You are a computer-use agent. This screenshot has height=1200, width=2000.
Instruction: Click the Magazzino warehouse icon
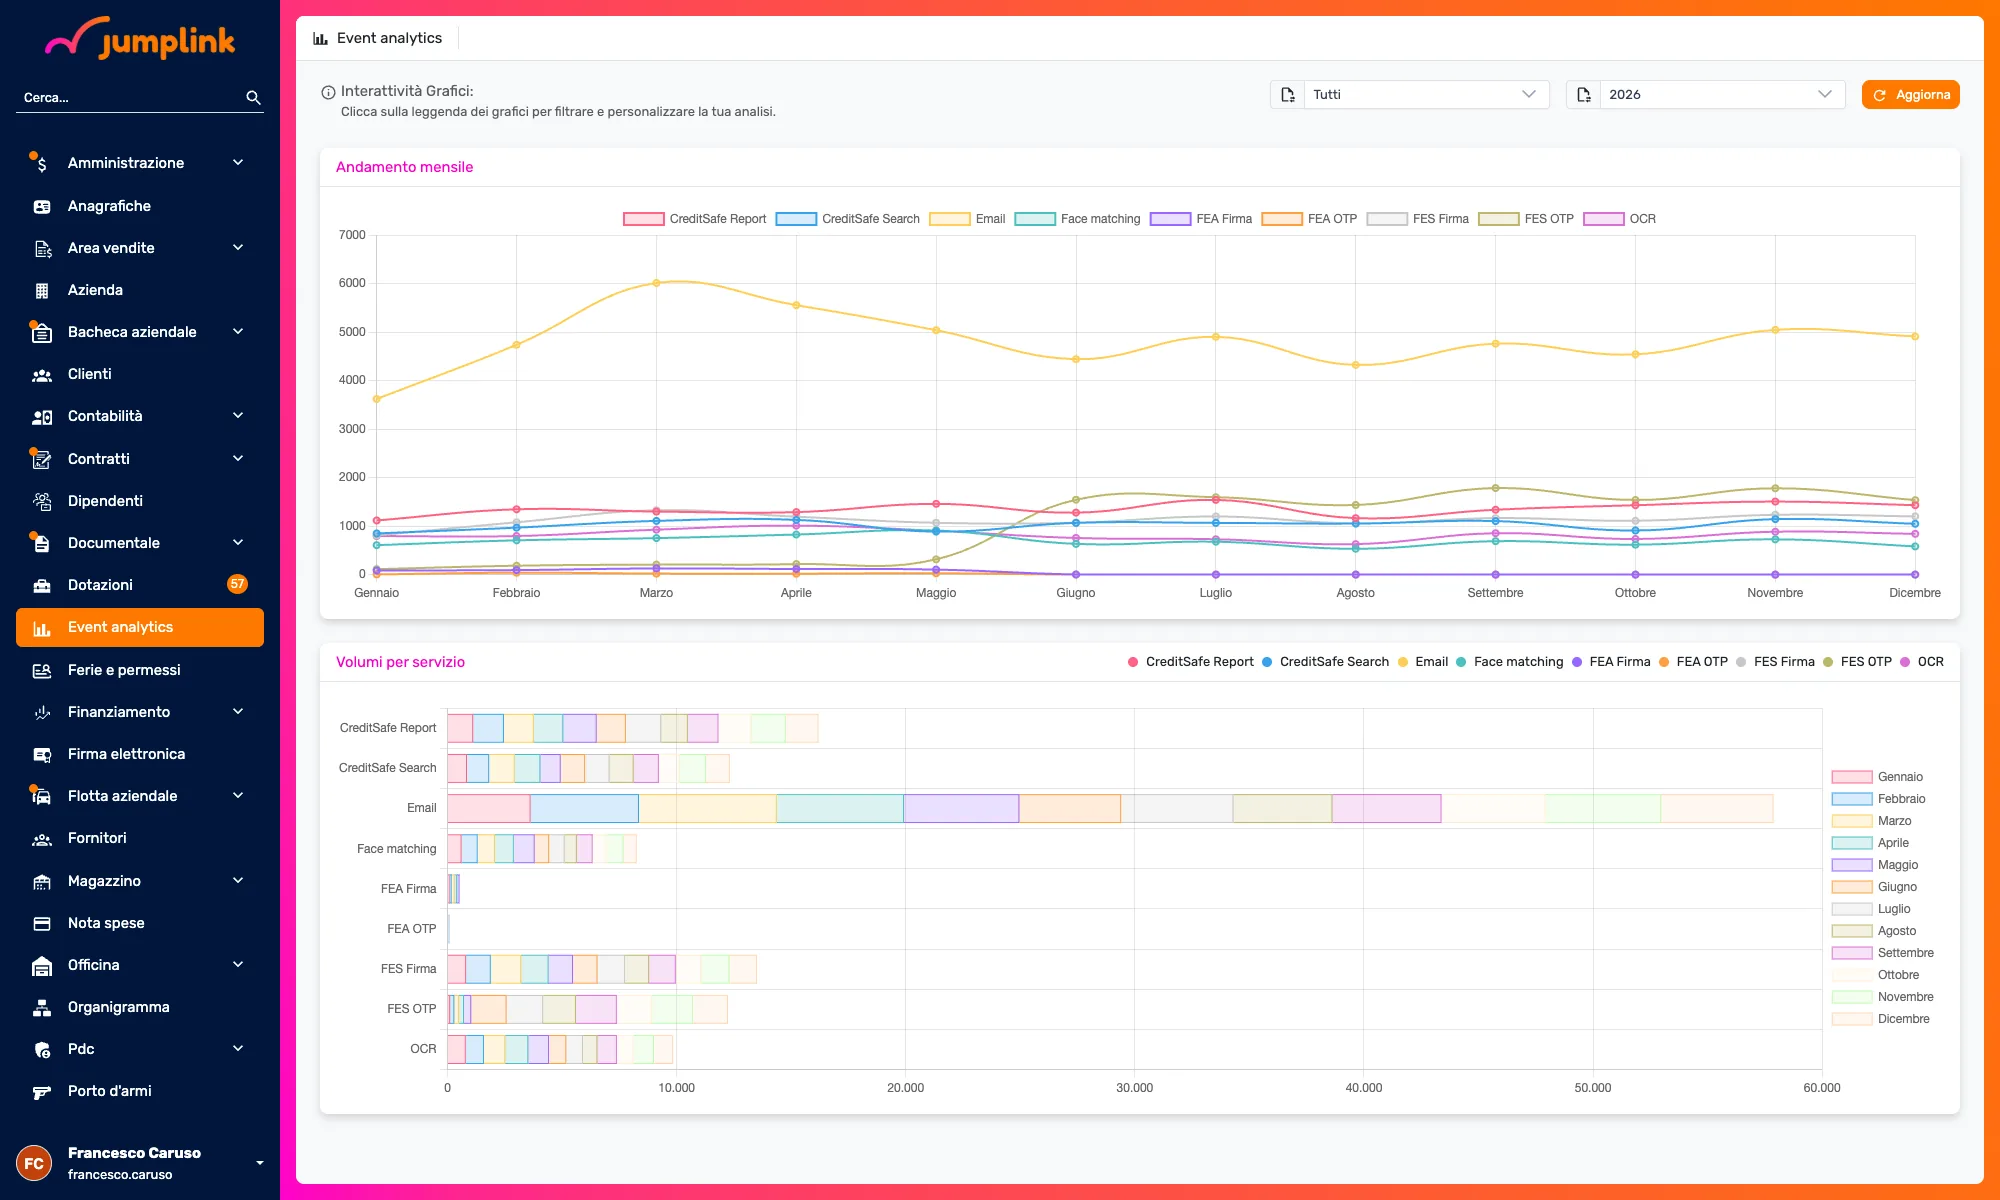42,881
